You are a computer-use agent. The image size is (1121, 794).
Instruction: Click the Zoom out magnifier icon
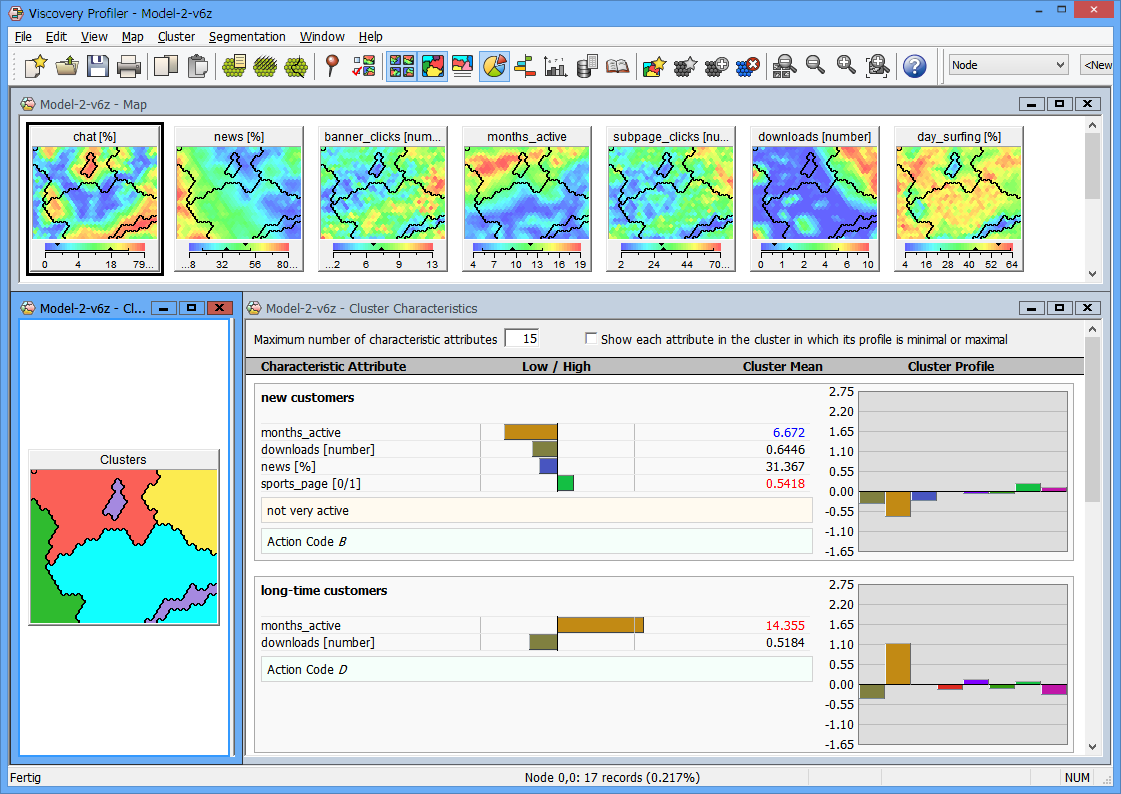point(815,66)
